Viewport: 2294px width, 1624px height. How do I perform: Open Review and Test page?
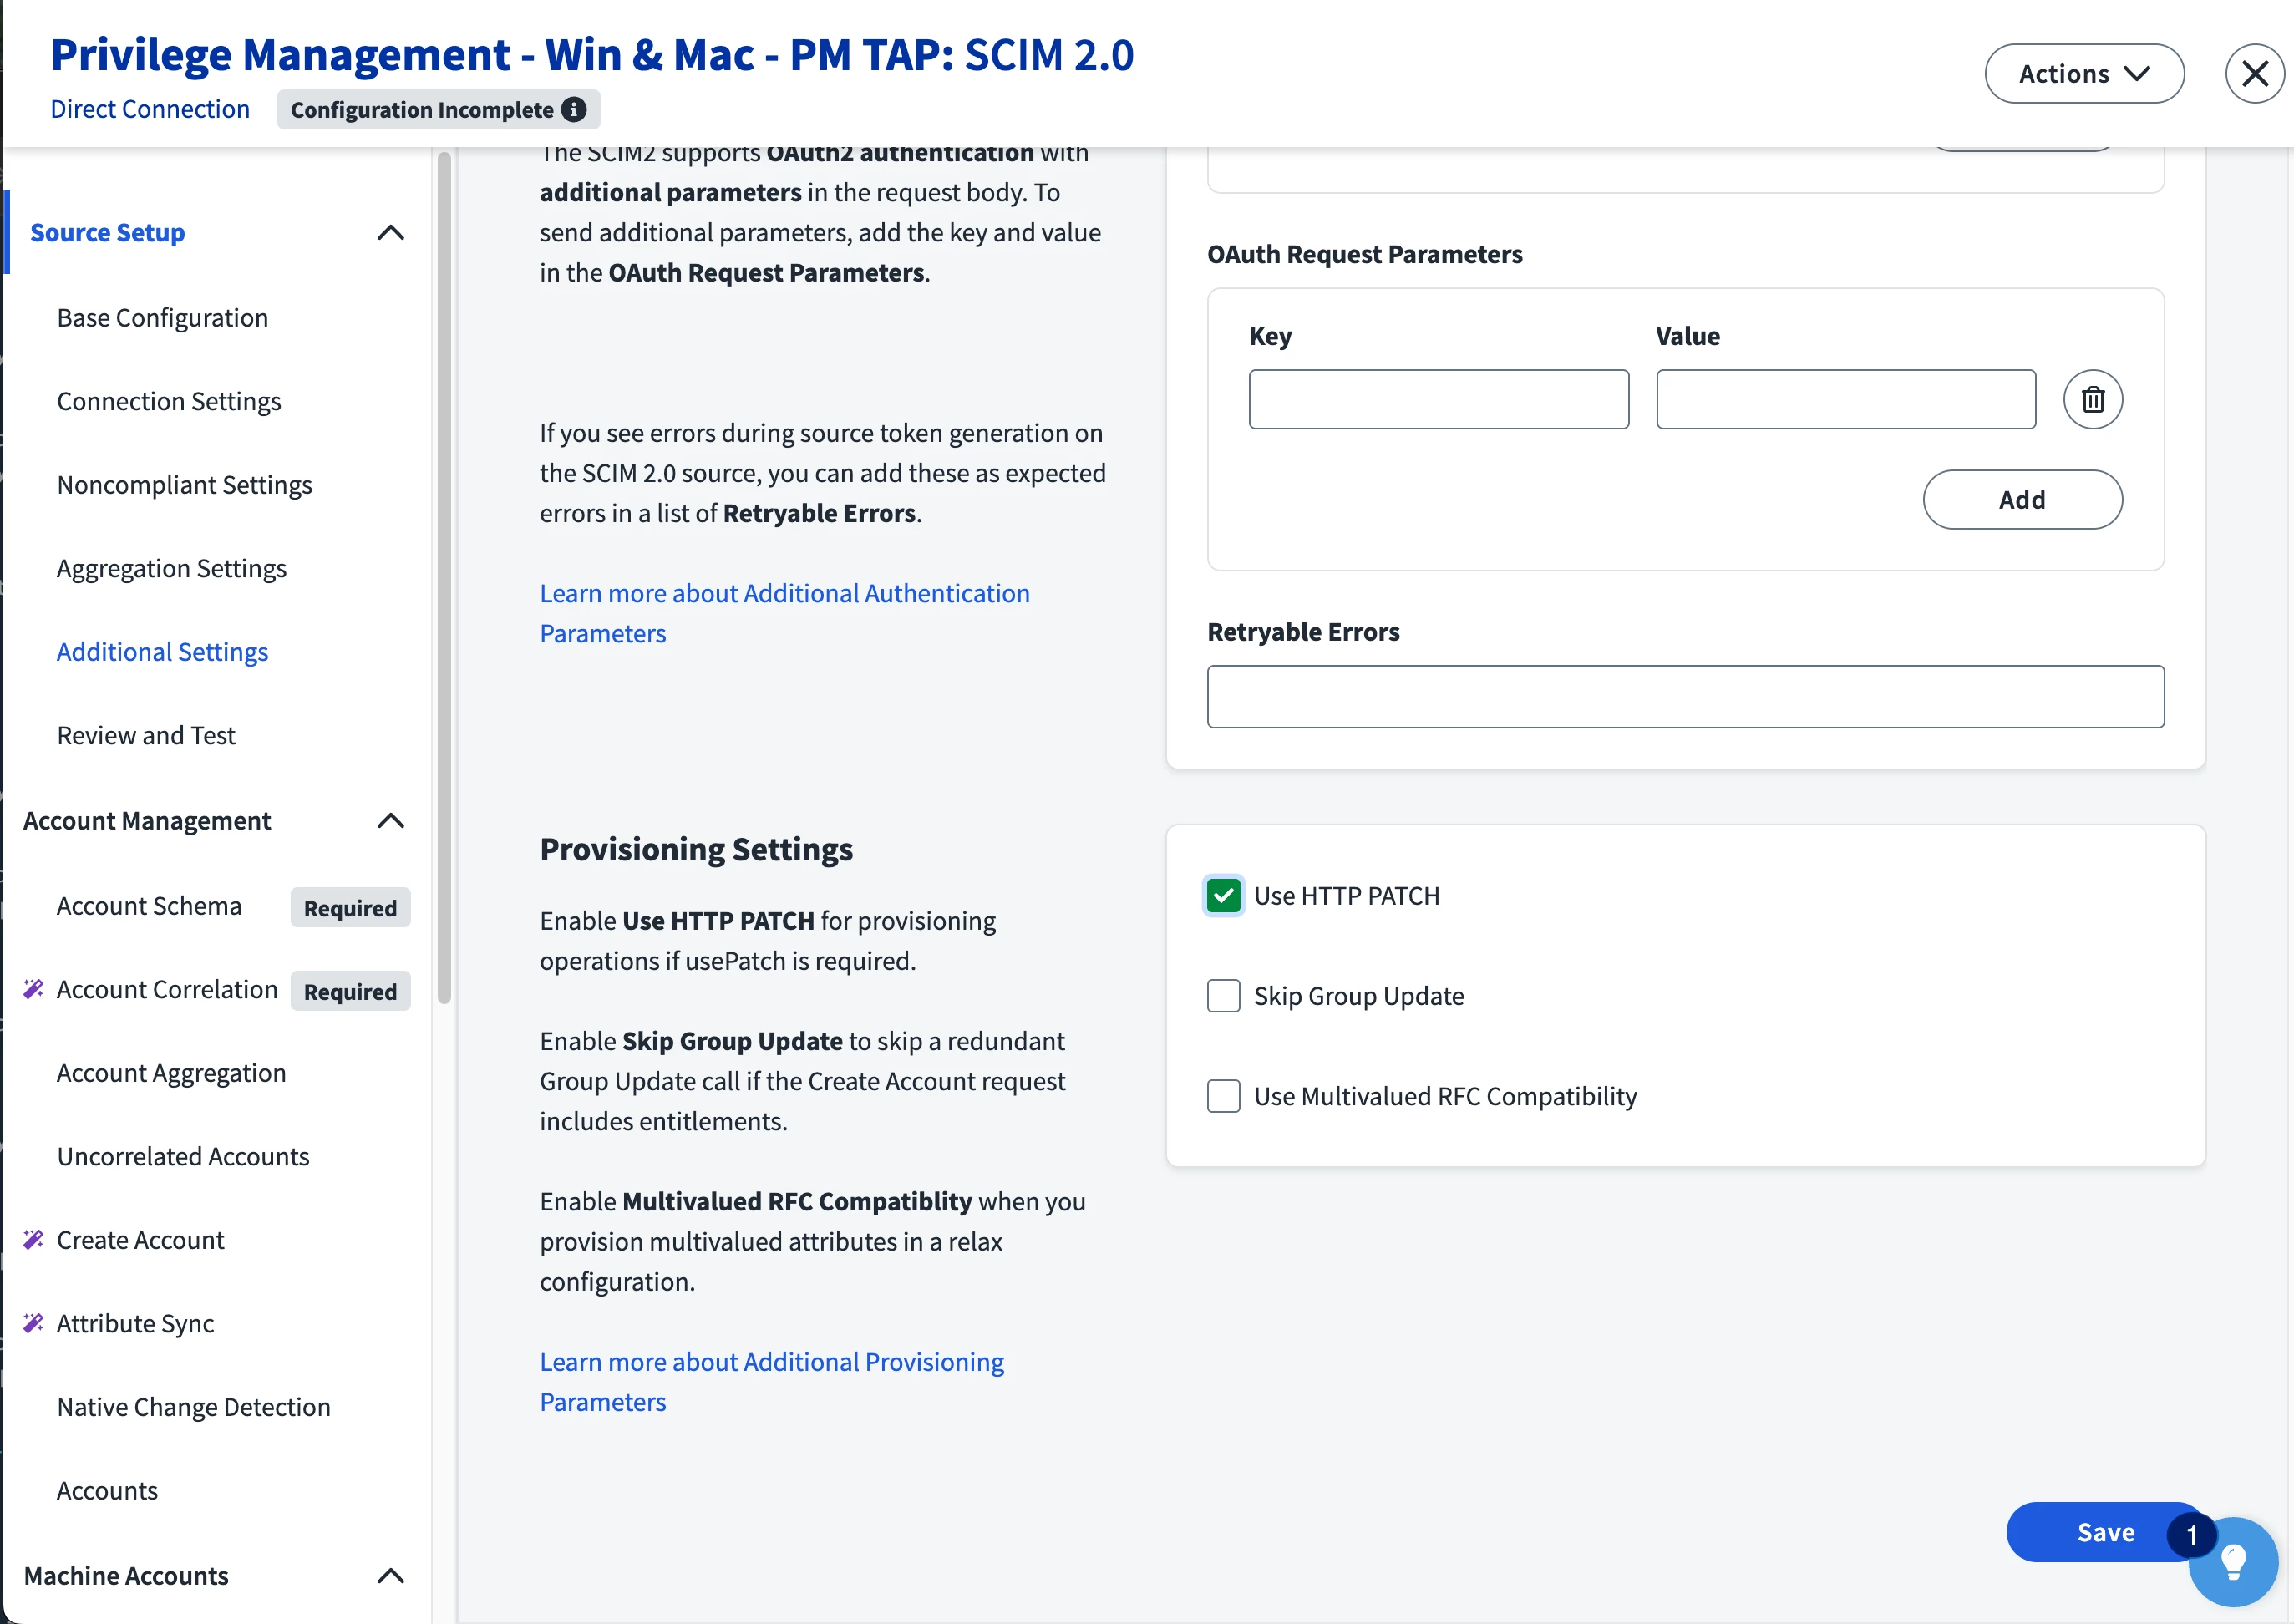pos(146,735)
